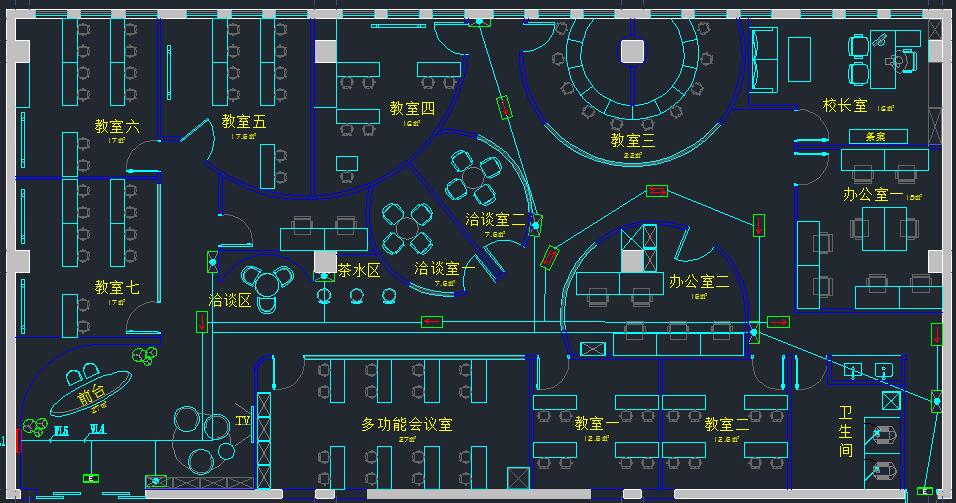Click the sofa in 校长室
956x503 pixels.
pyautogui.click(x=764, y=60)
